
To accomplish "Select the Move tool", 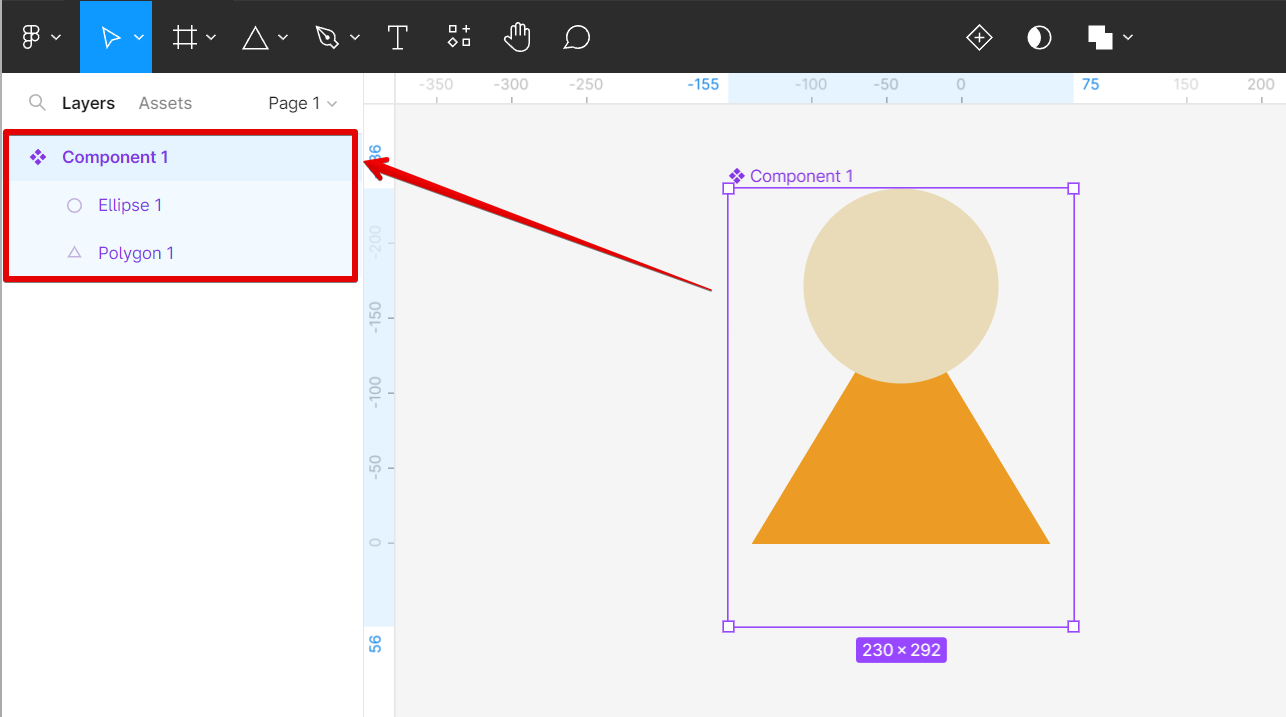I will pos(110,37).
